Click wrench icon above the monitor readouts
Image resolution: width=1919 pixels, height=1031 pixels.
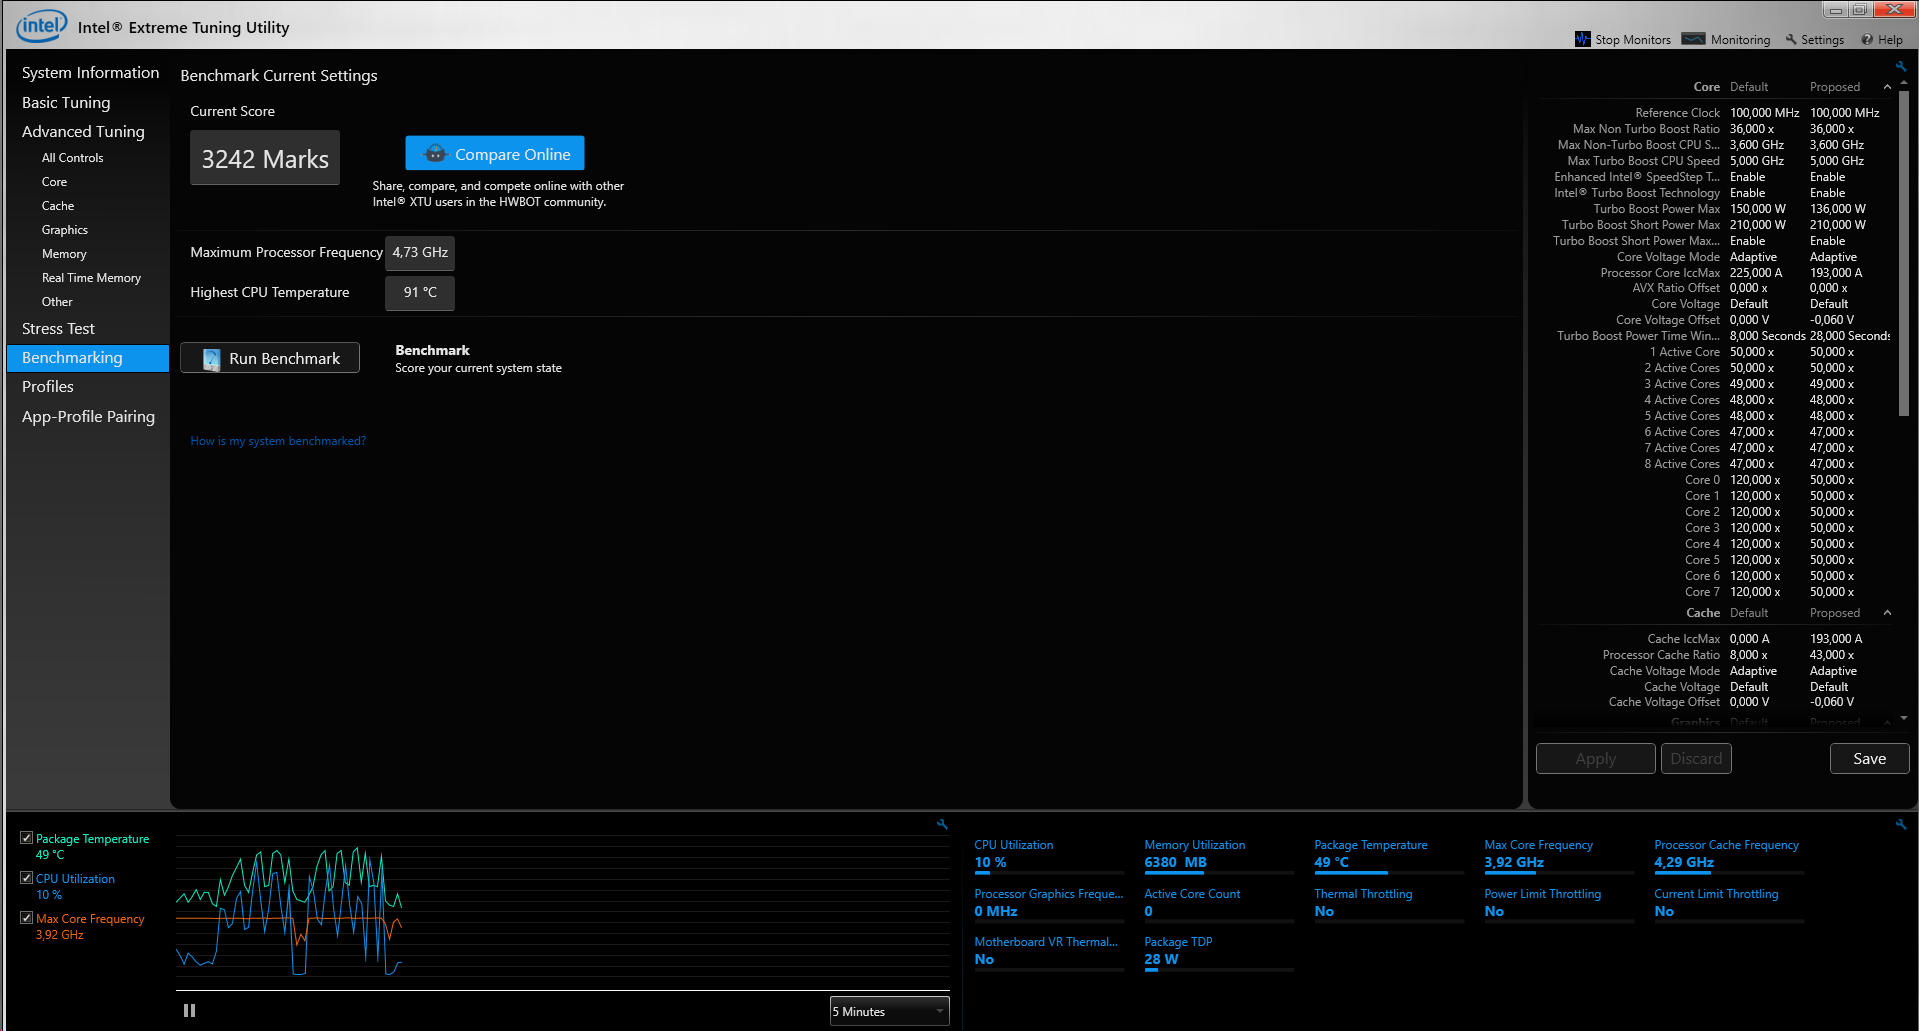tap(1901, 824)
